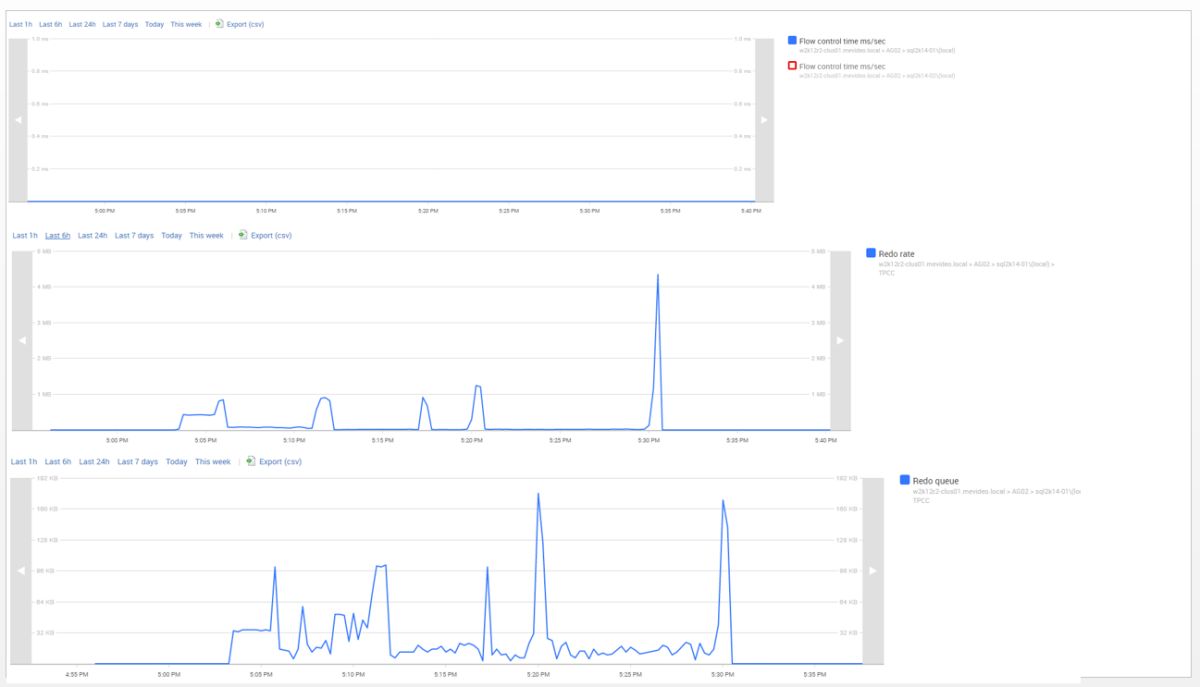The height and width of the screenshot is (687, 1200).
Task: Click the 5:40 PM label on Redo rate axis
Action: 825,440
